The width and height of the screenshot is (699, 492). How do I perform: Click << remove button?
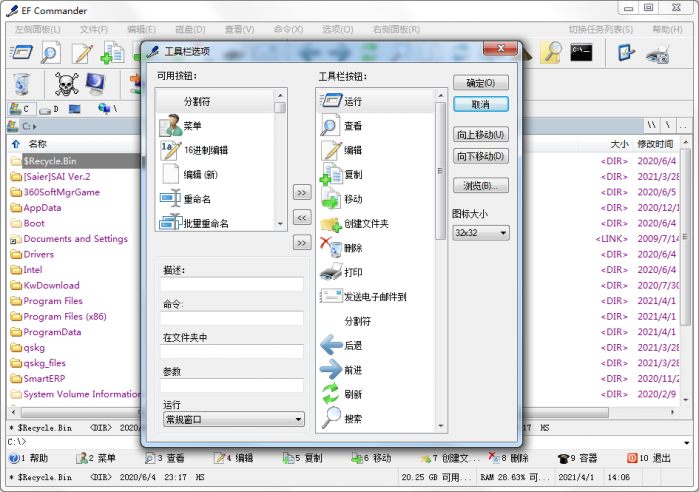[x=302, y=218]
